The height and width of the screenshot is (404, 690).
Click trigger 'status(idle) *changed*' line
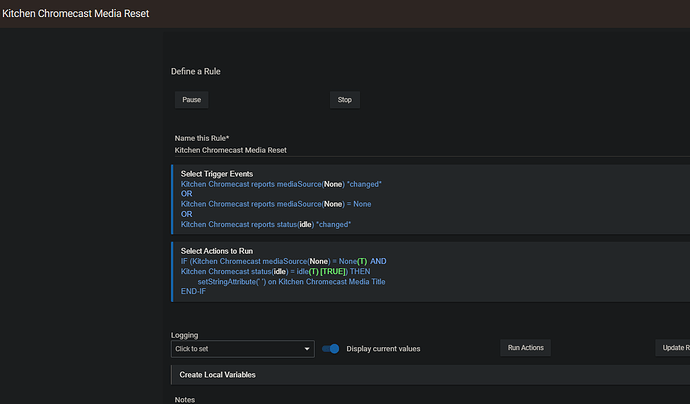coord(266,224)
